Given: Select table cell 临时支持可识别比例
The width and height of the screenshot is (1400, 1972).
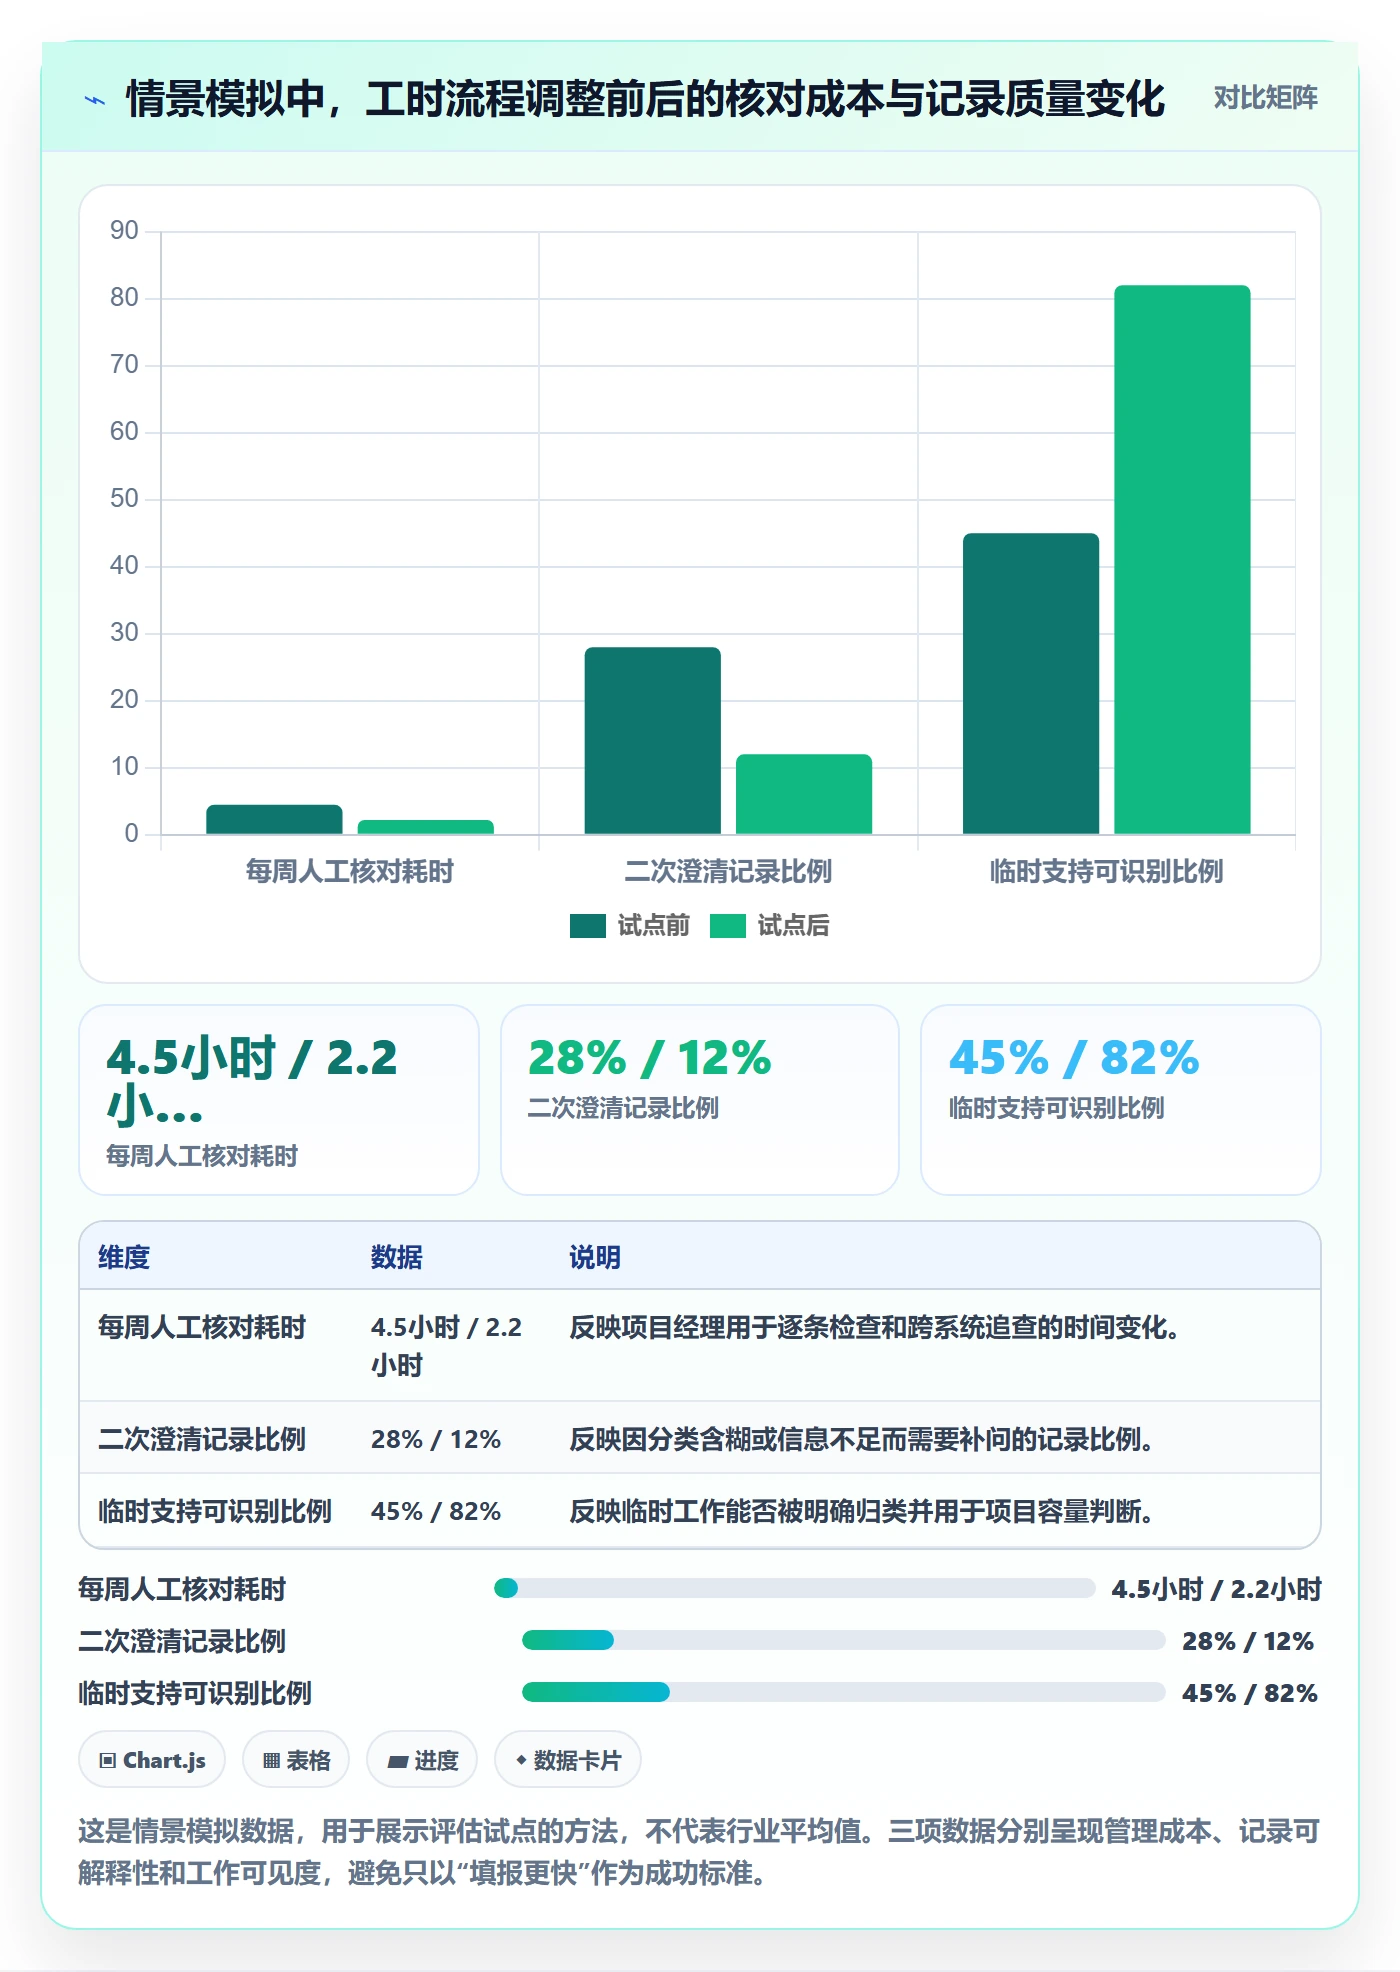Looking at the screenshot, I should click(215, 1511).
